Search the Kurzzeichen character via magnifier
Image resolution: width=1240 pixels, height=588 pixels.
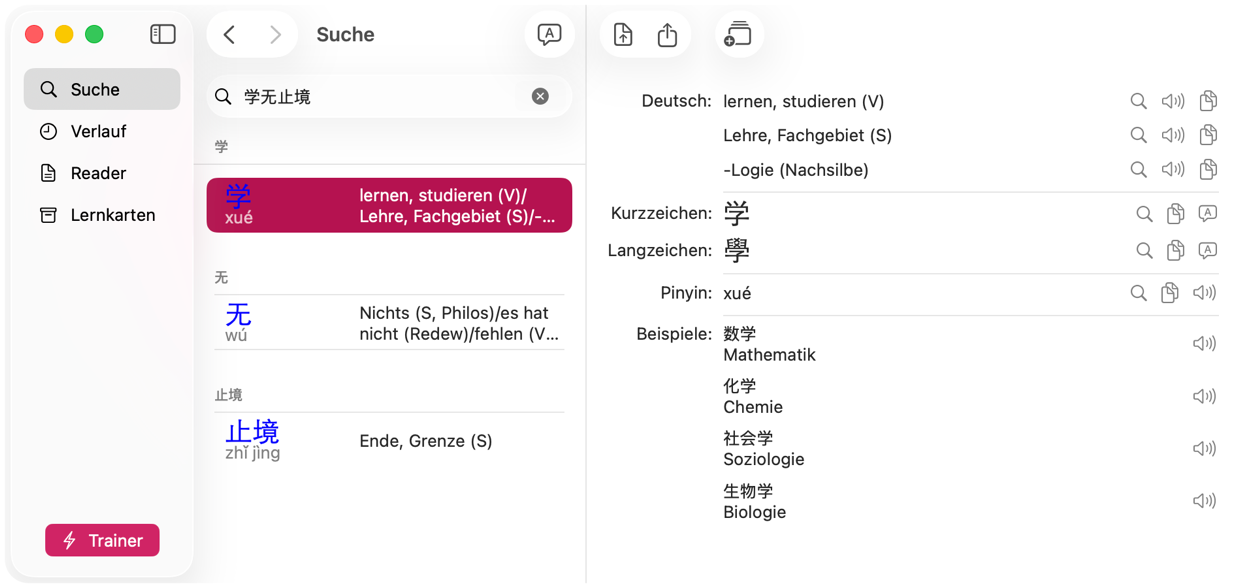(x=1144, y=213)
